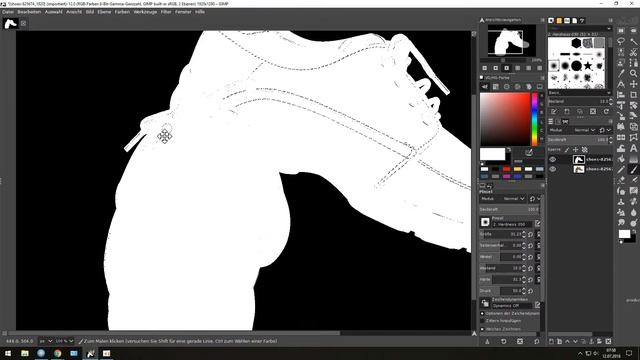Pick a color with the eyedropper in color dialog
Screen dimensions: 640x360
pyautogui.click(x=529, y=152)
